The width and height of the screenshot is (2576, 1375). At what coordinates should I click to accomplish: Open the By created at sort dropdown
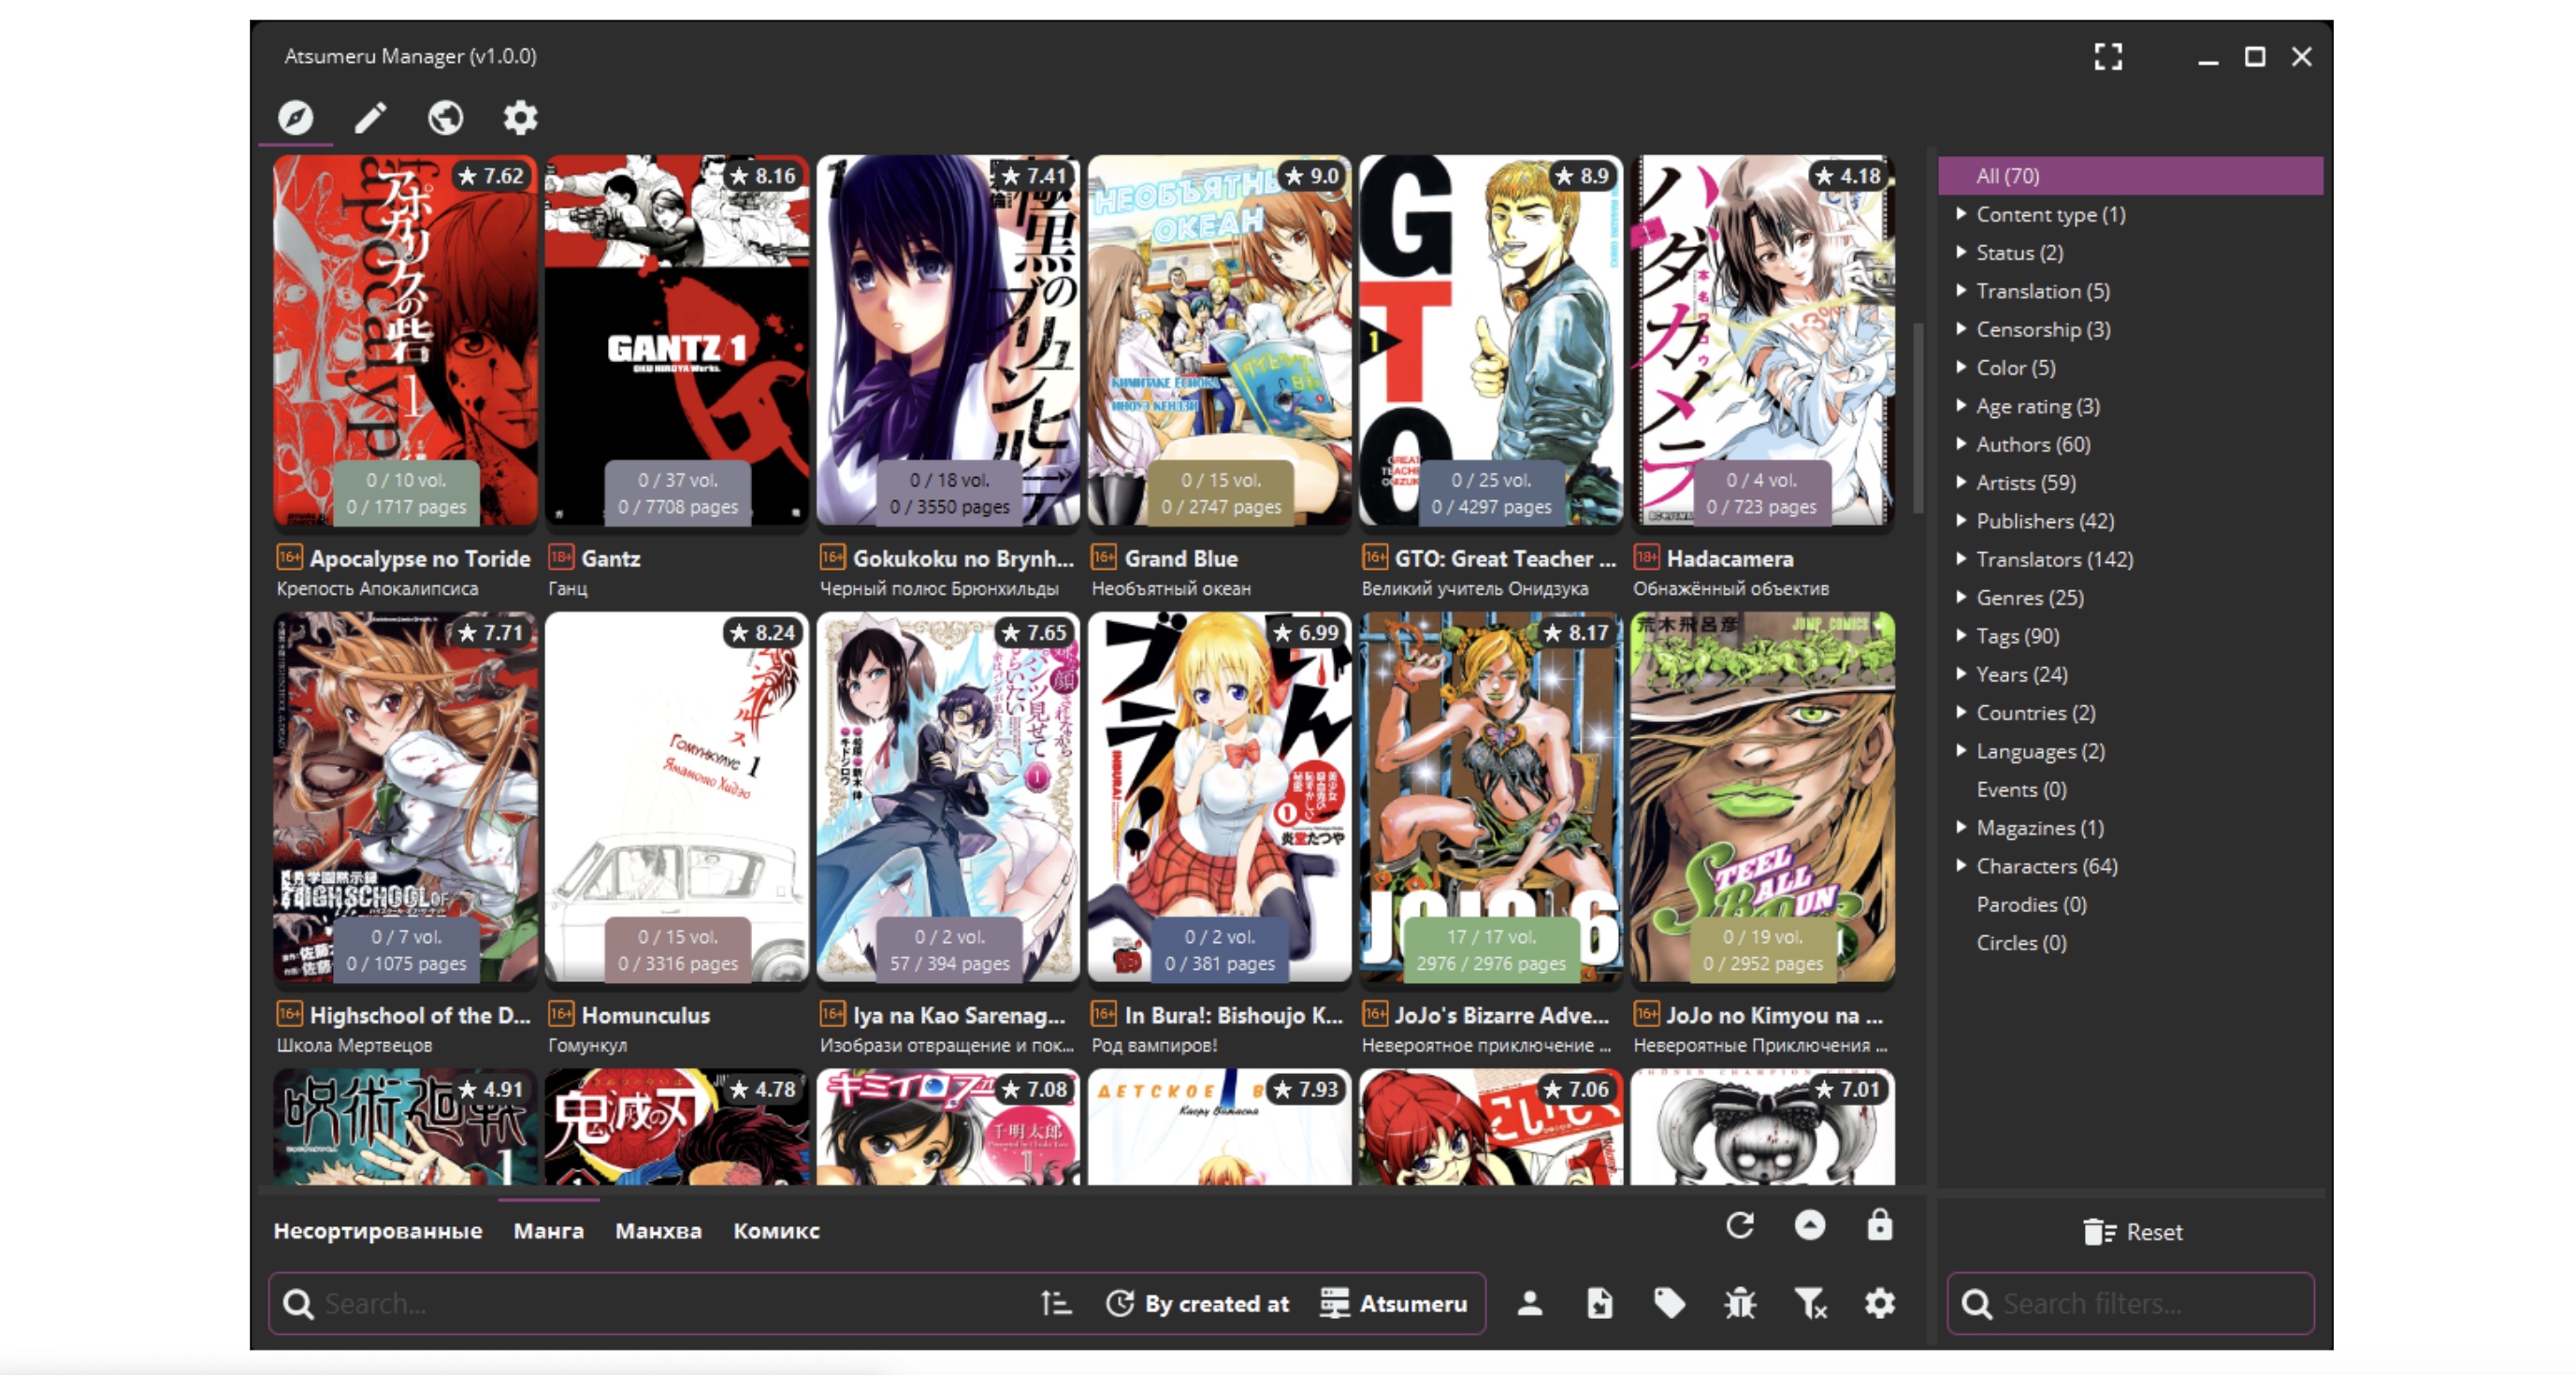[x=1198, y=1303]
